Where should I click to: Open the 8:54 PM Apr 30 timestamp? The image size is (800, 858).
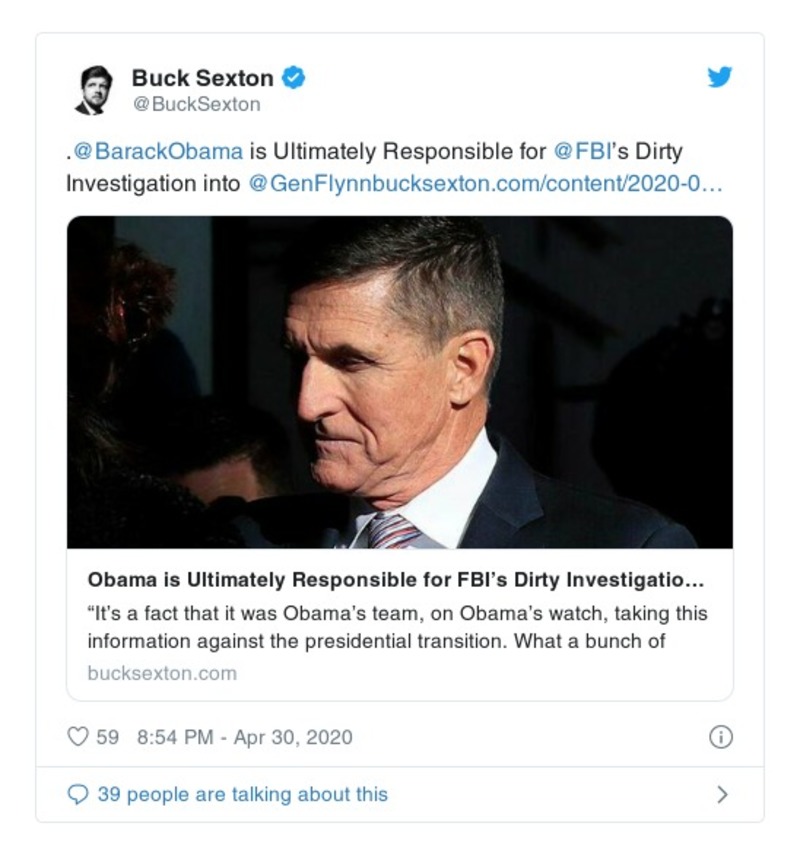(x=244, y=737)
